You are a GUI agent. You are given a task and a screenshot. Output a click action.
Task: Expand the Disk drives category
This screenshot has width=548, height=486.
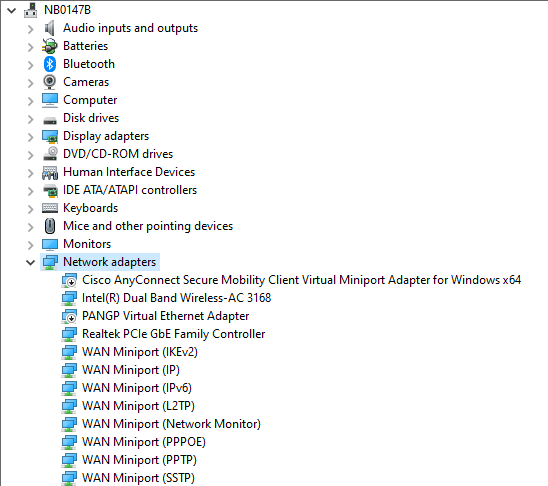coord(31,119)
